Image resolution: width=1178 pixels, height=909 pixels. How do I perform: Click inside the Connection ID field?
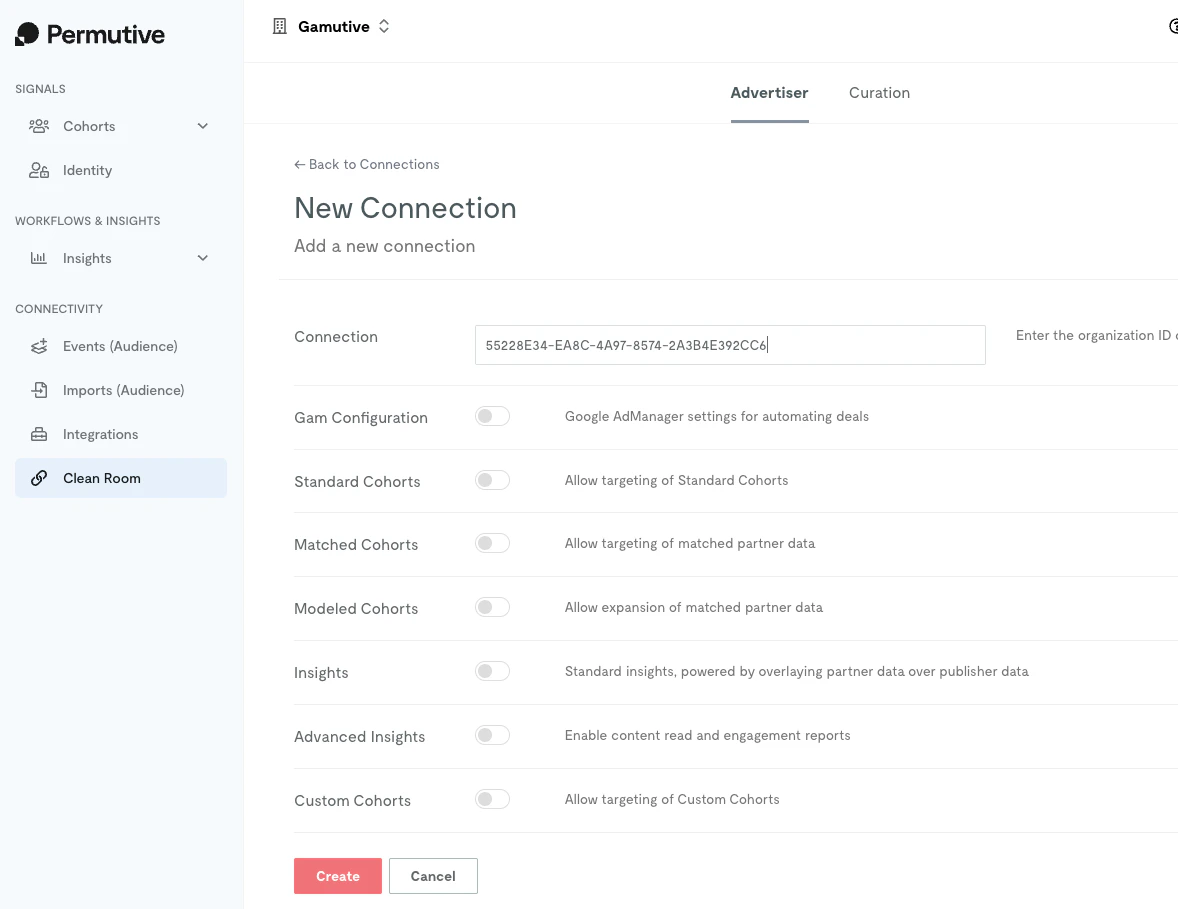point(729,344)
